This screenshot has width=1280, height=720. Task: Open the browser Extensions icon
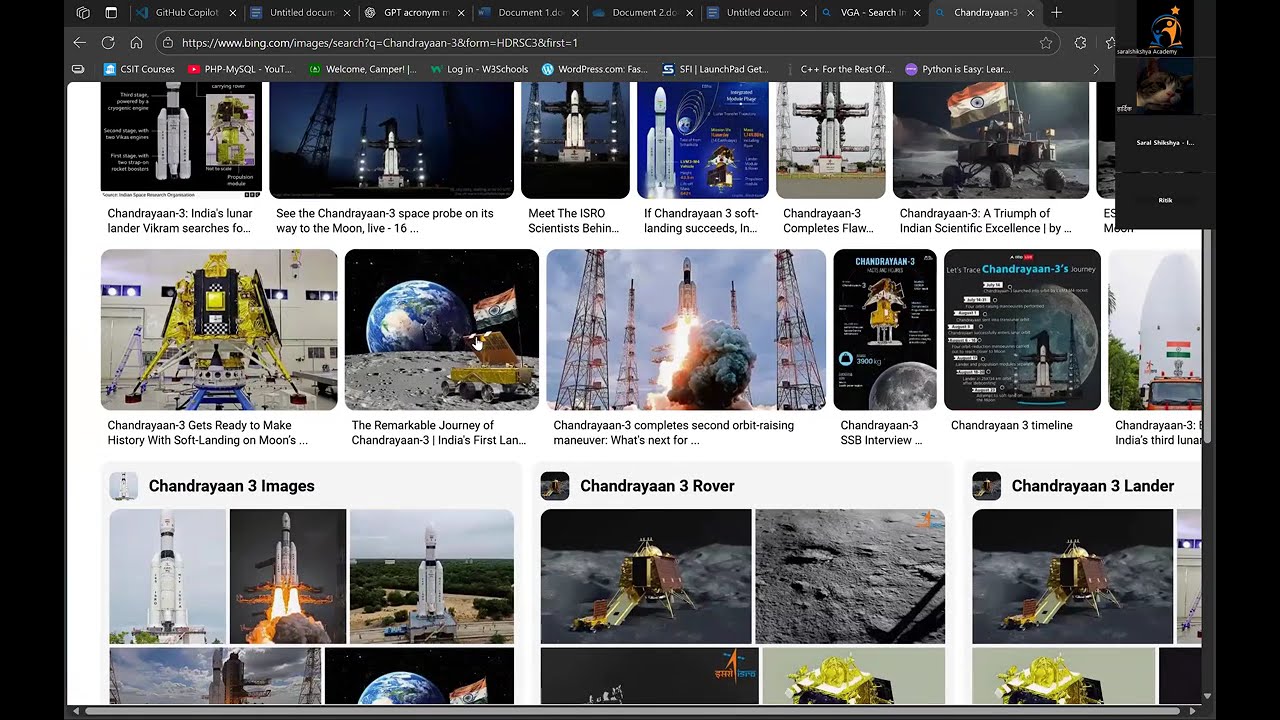click(1080, 43)
